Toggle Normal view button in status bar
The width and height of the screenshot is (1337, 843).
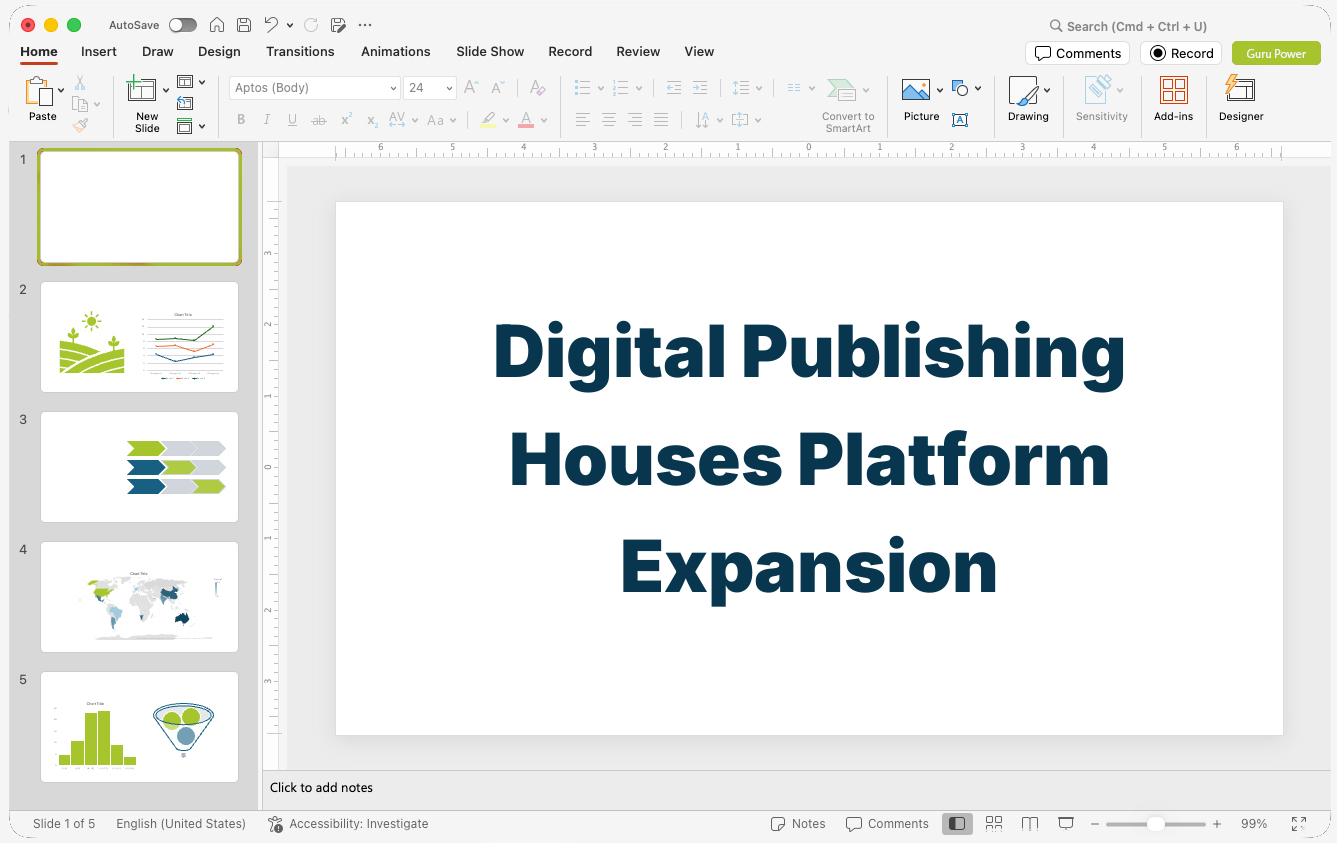[x=957, y=823]
